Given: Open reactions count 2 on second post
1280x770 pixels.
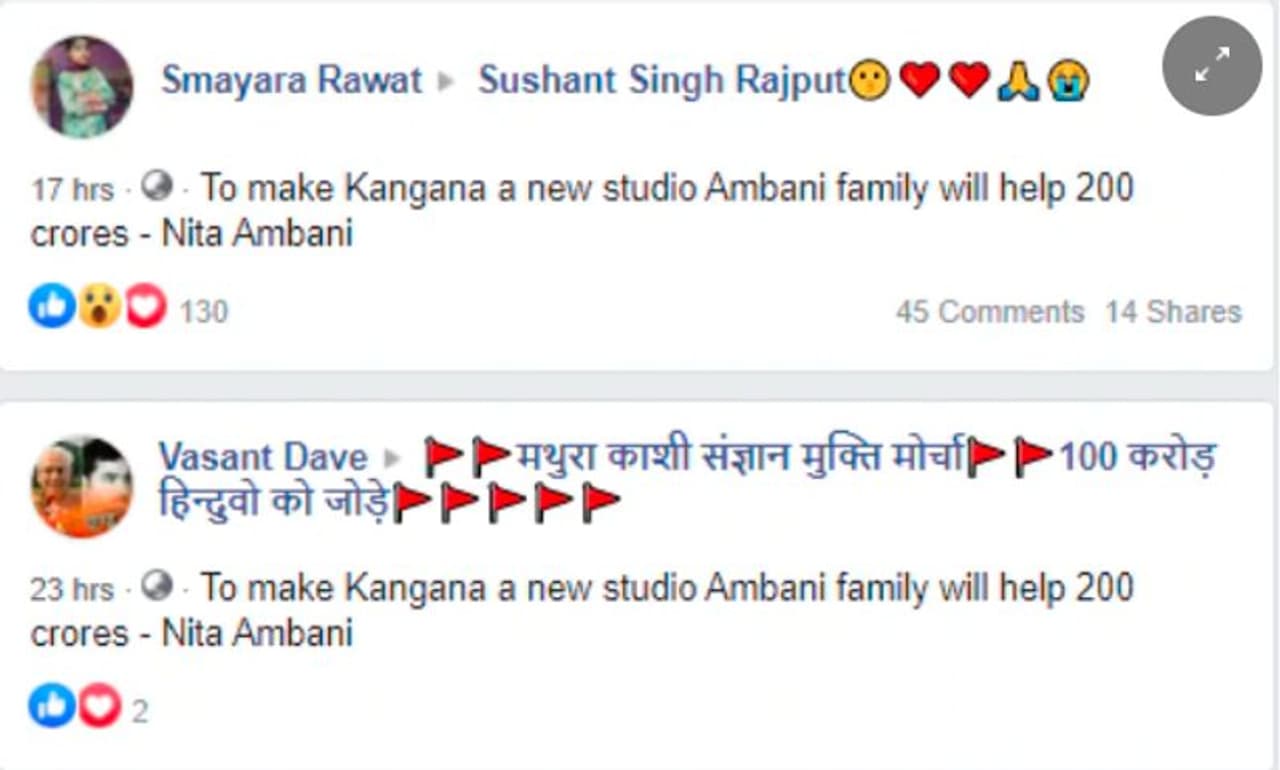Looking at the screenshot, I should [139, 712].
